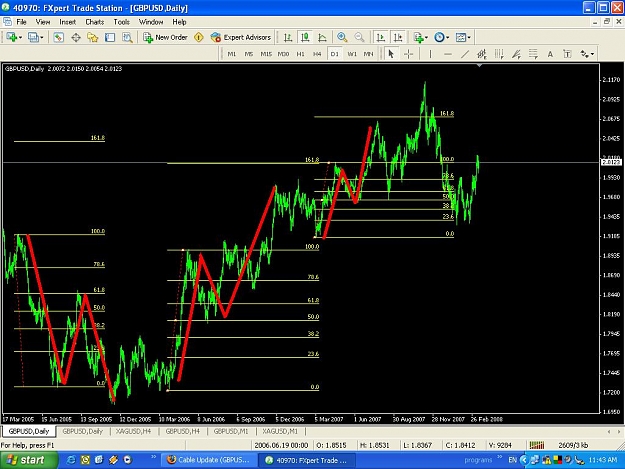Pick the Vertical Line drawing tool
The width and height of the screenshot is (625, 469).
[x=430, y=54]
